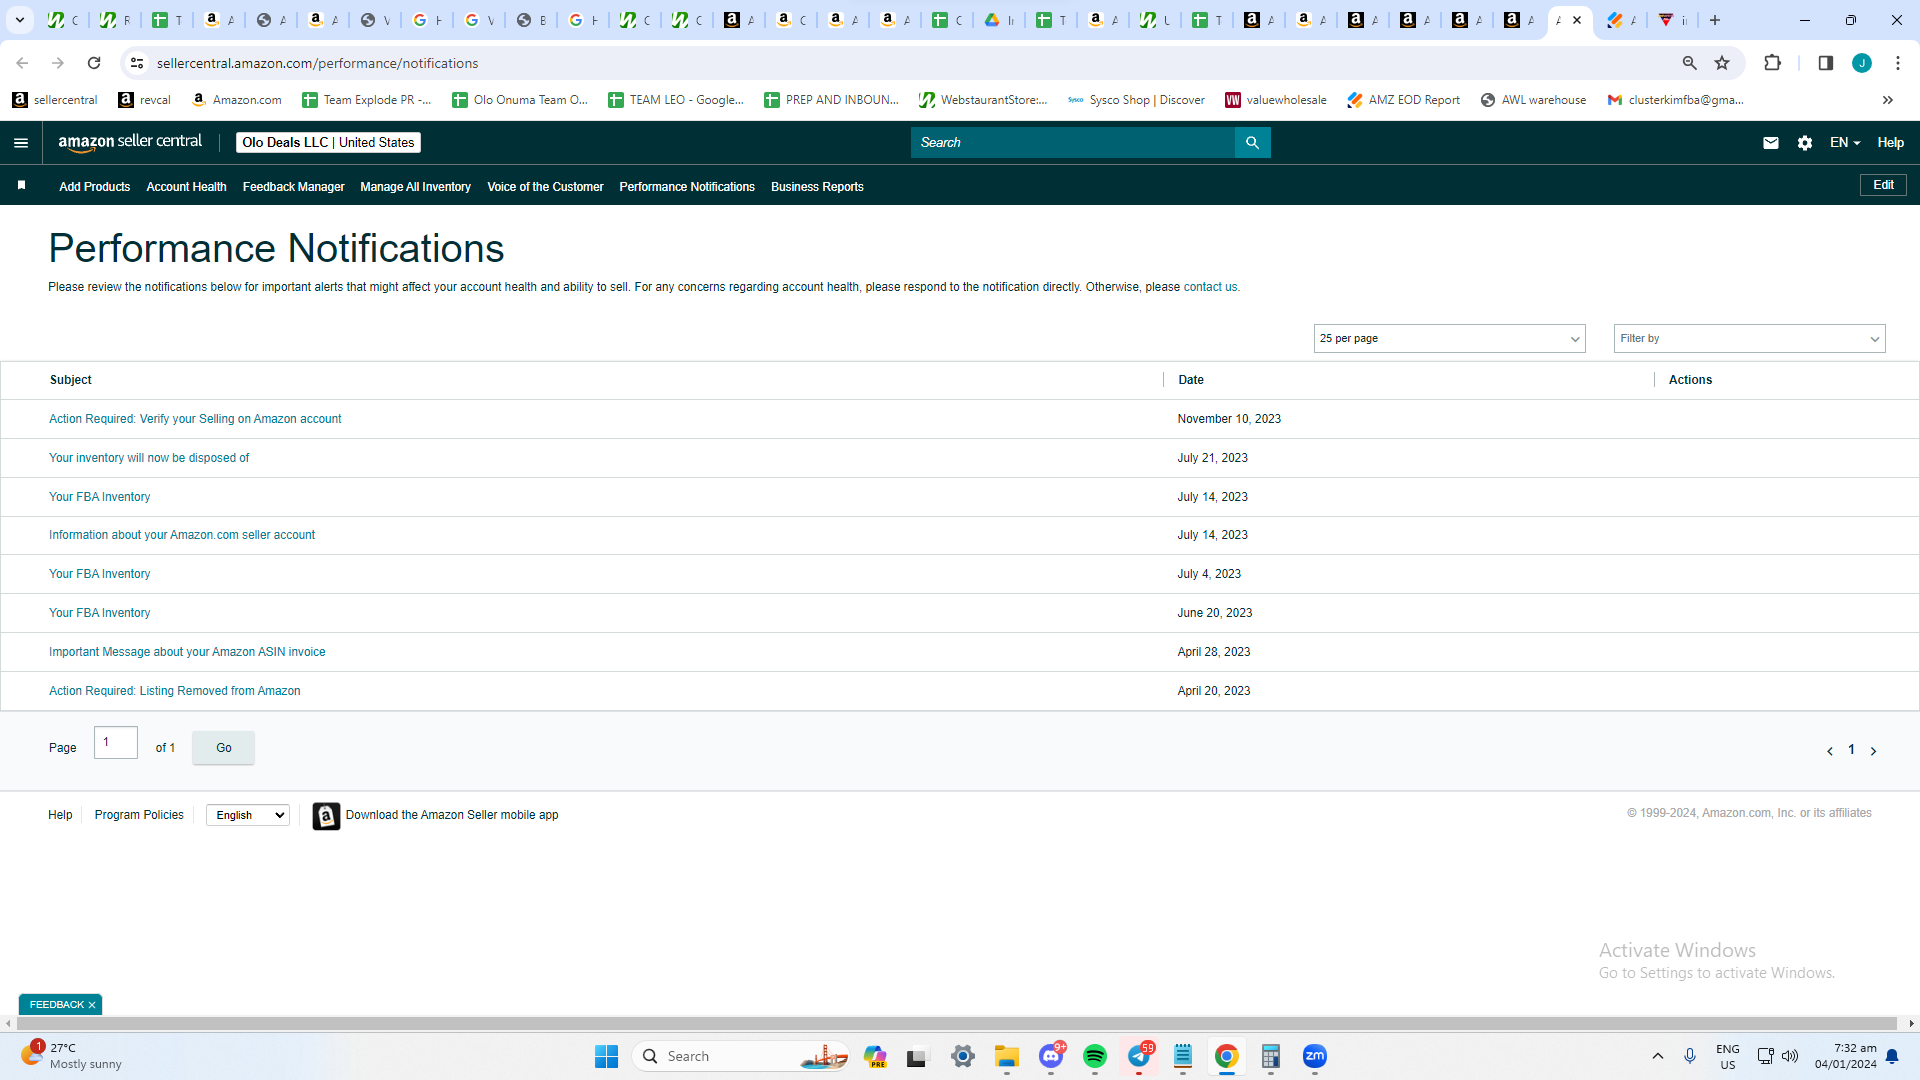This screenshot has height=1080, width=1920.
Task: Open Business Reports menu item
Action: [x=817, y=187]
